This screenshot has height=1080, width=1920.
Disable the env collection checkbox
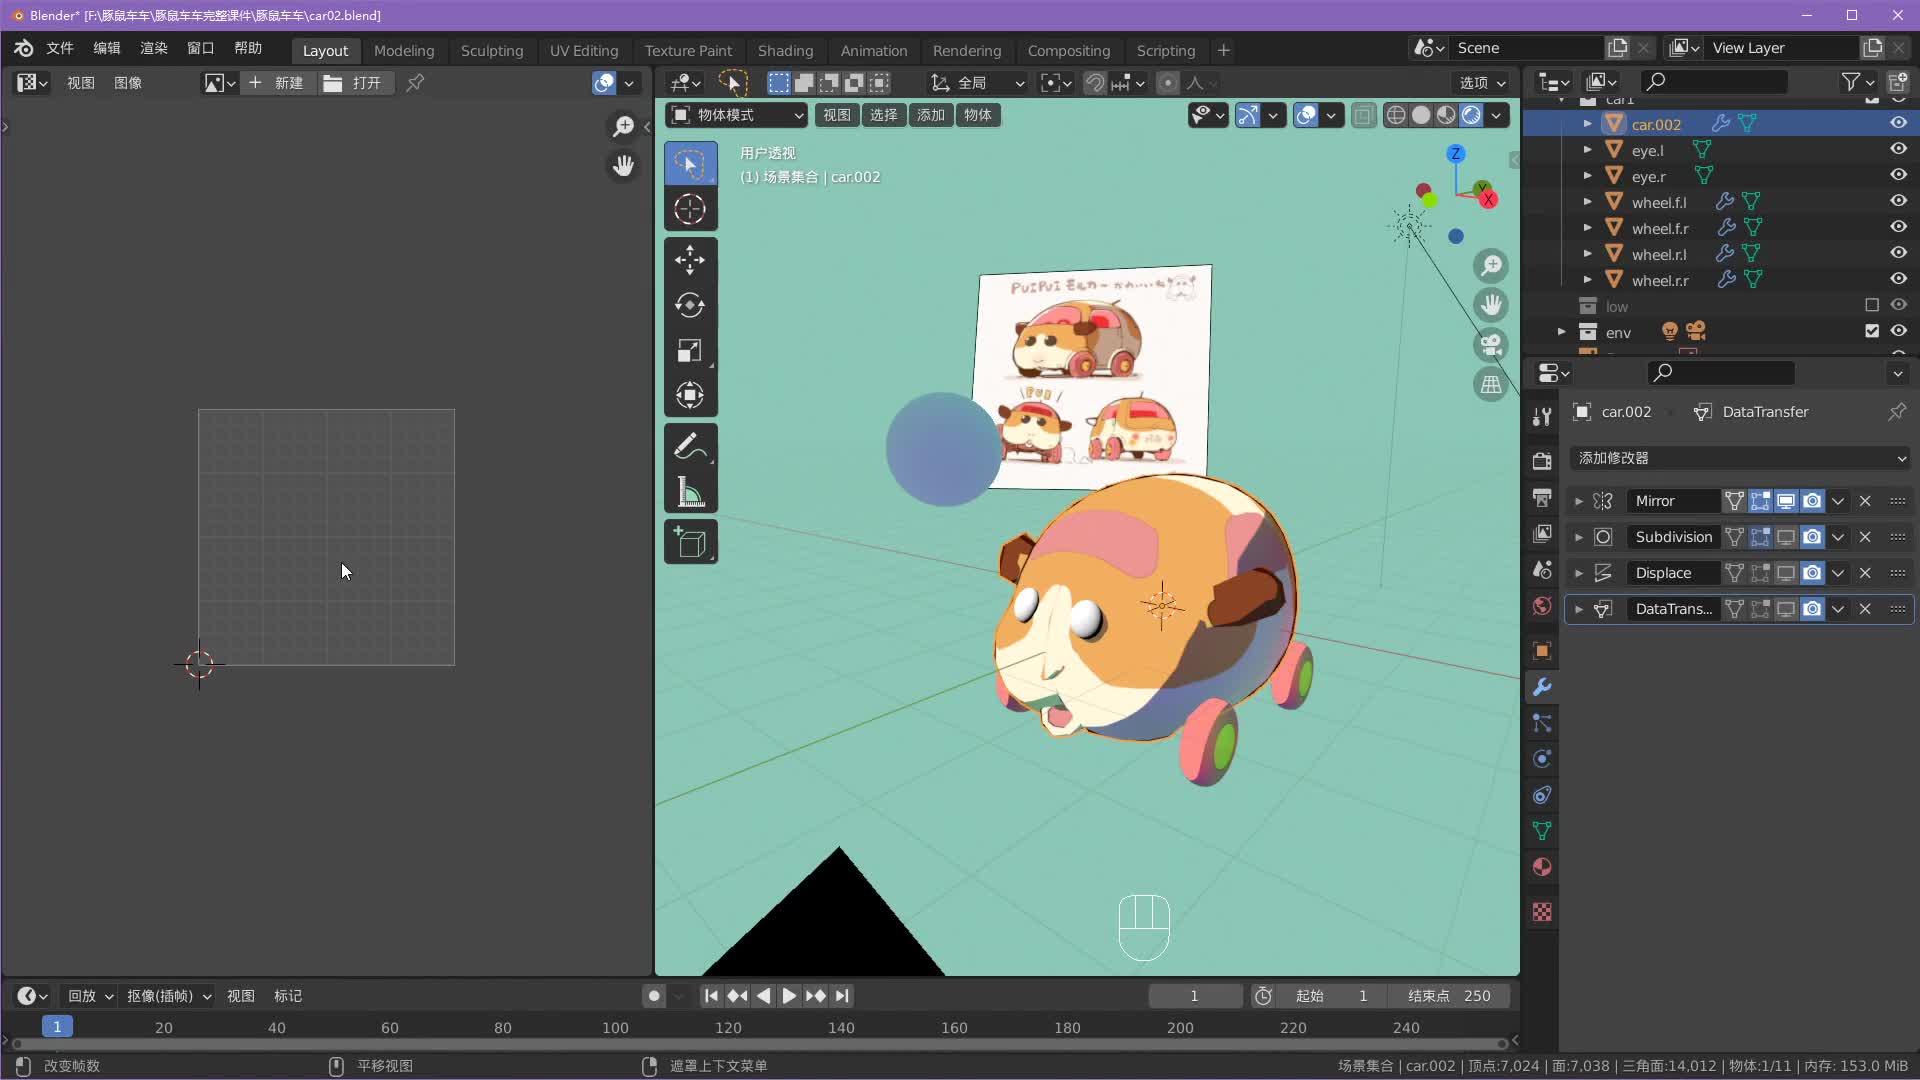(1872, 331)
